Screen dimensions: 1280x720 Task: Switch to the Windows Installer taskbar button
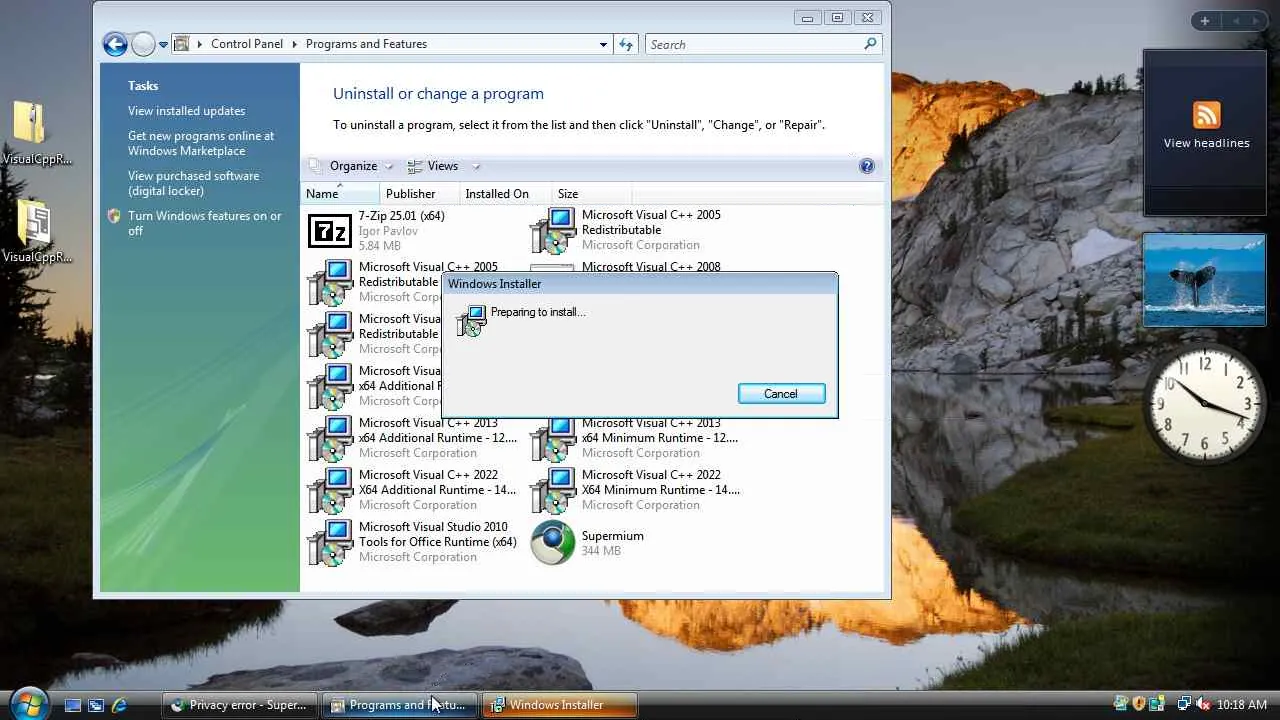click(559, 705)
